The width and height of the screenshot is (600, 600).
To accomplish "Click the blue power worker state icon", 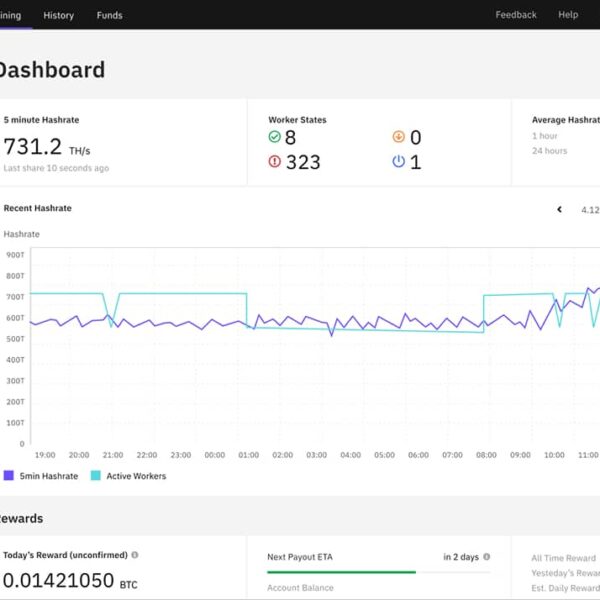I will click(399, 162).
